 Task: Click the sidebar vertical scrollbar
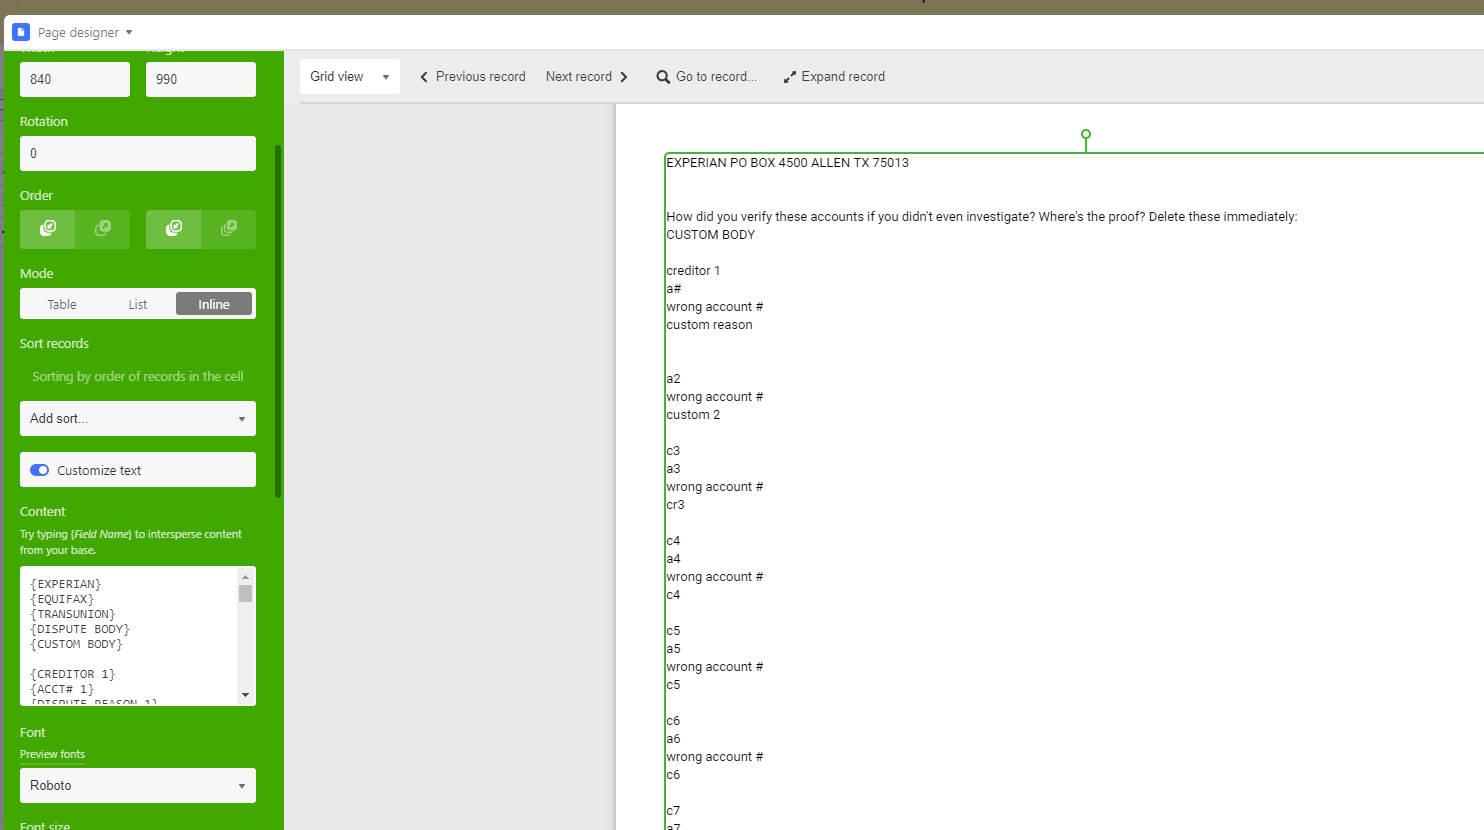(278, 321)
